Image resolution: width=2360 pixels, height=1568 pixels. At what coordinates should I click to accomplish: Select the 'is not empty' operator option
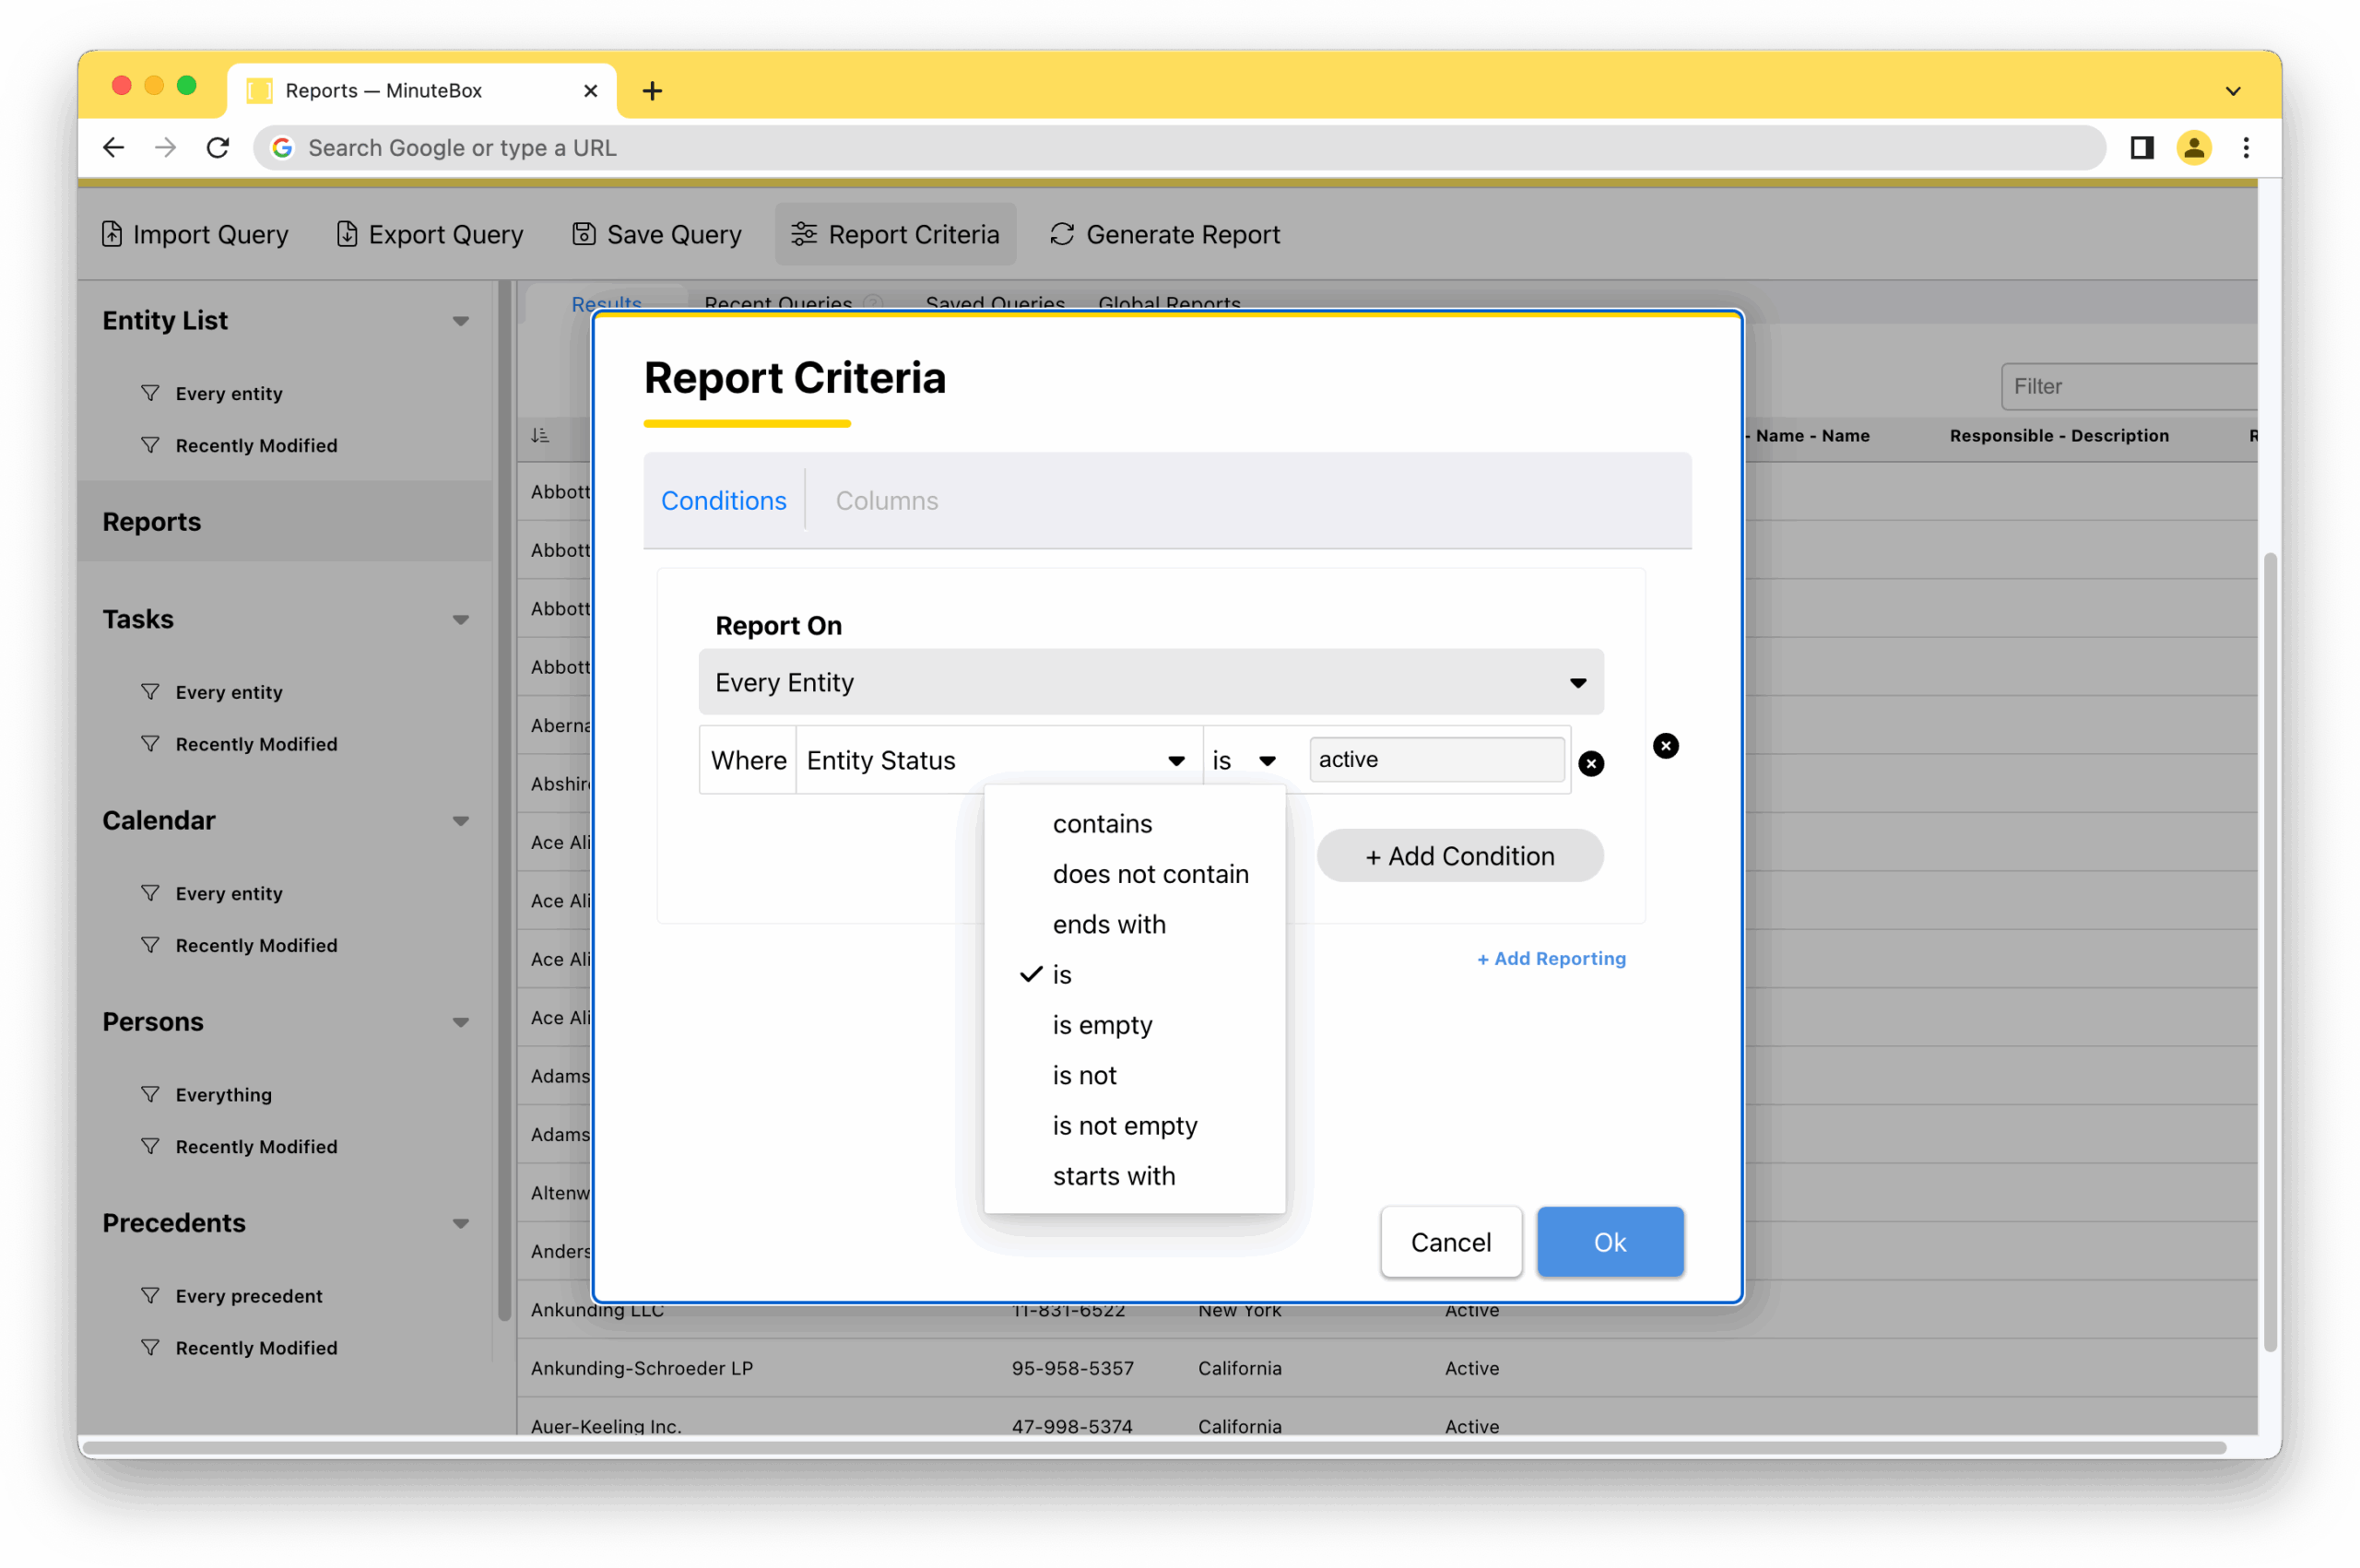tap(1125, 1126)
